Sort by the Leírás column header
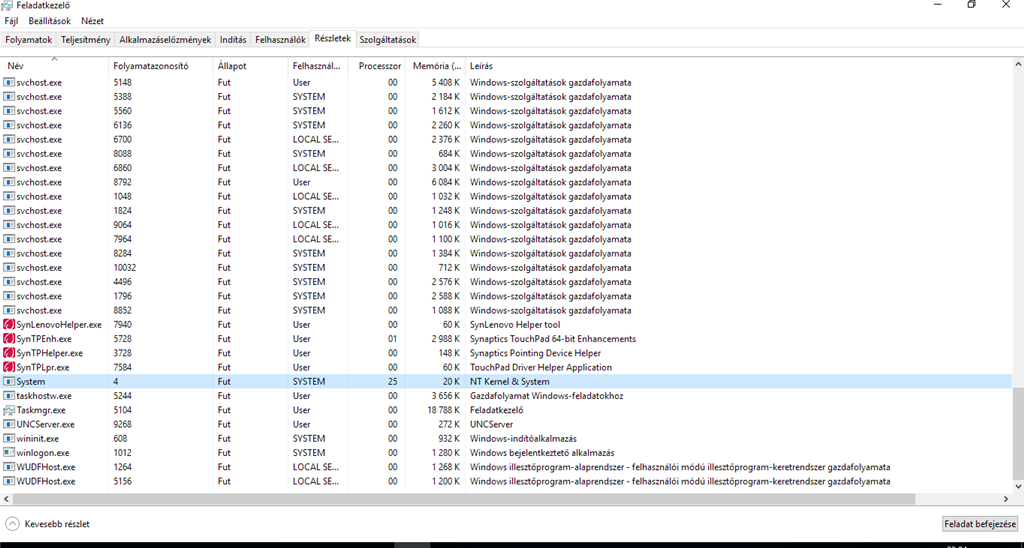The height and width of the screenshot is (548, 1024). click(x=738, y=66)
